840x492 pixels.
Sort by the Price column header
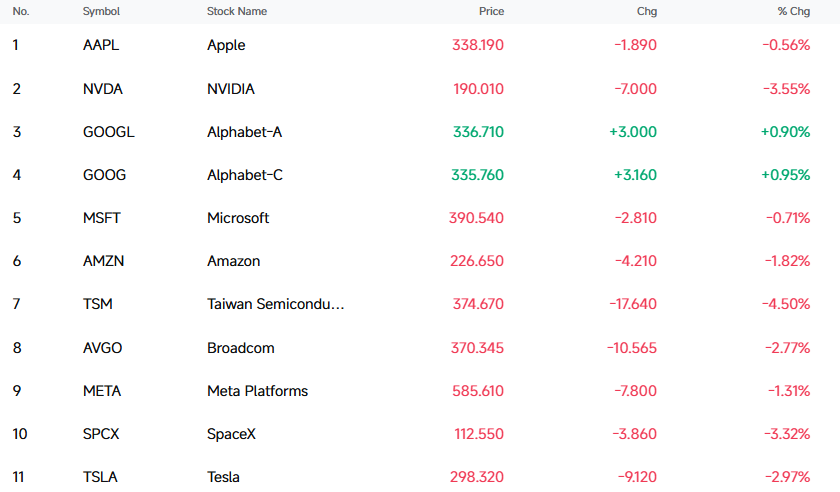pyautogui.click(x=491, y=11)
